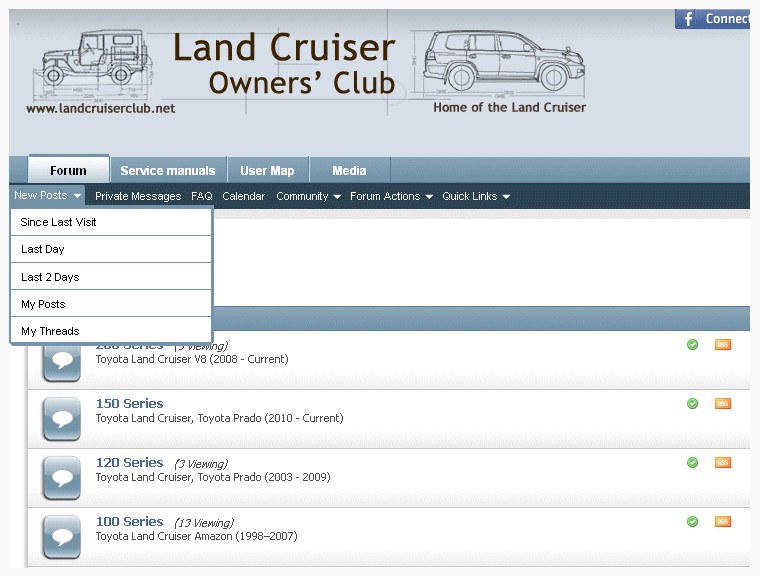Open RSS feed for 150 Series
The image size is (760, 576).
coord(723,403)
